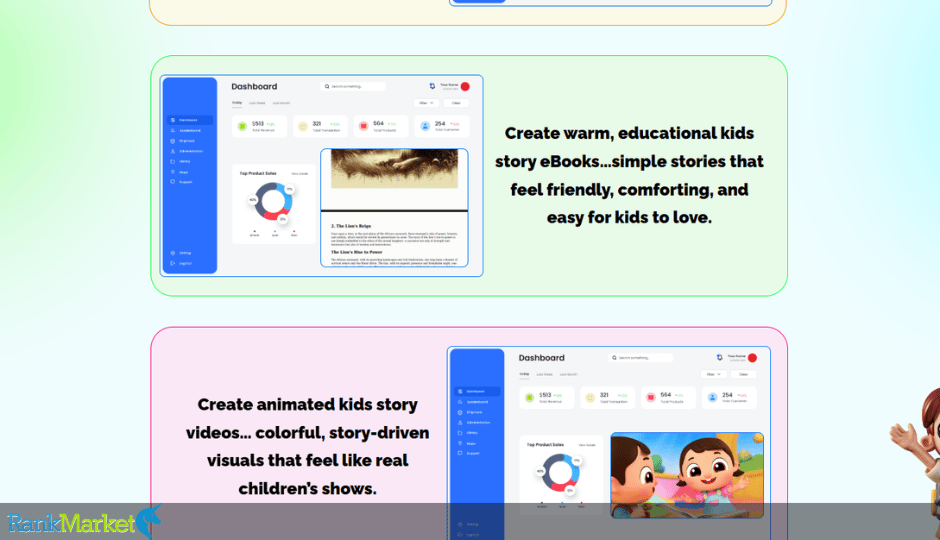The image size is (940, 540).
Task: Click search field in eBook mockup
Action: [353, 86]
